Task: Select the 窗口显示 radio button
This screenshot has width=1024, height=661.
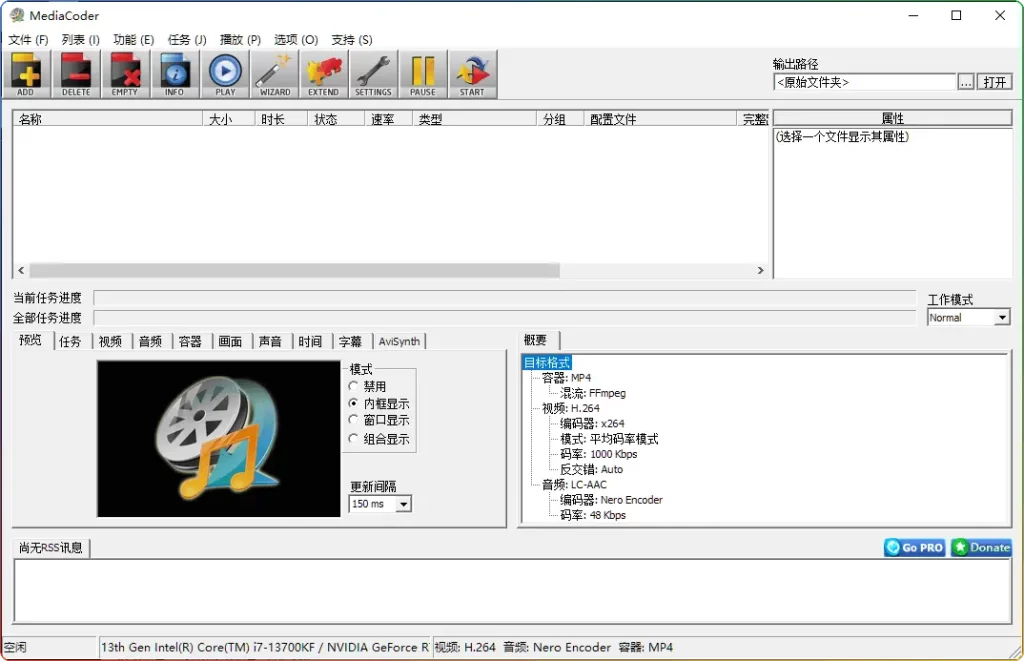Action: 353,420
